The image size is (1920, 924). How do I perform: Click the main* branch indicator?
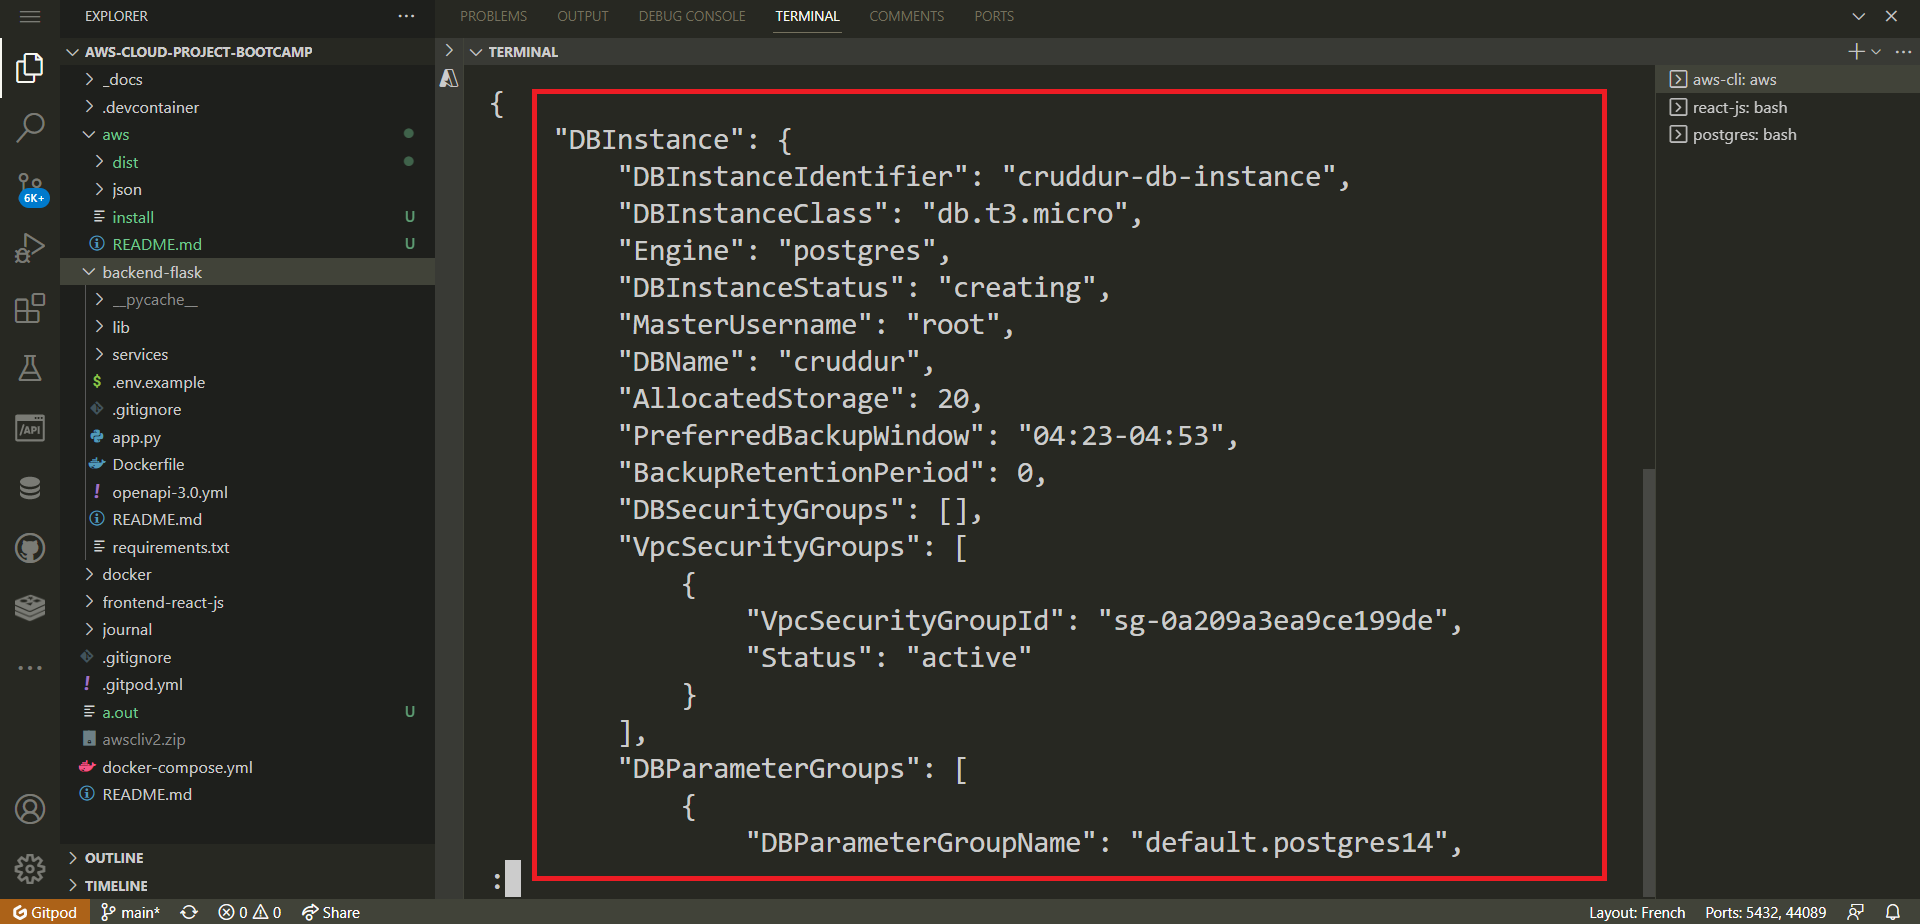(130, 912)
